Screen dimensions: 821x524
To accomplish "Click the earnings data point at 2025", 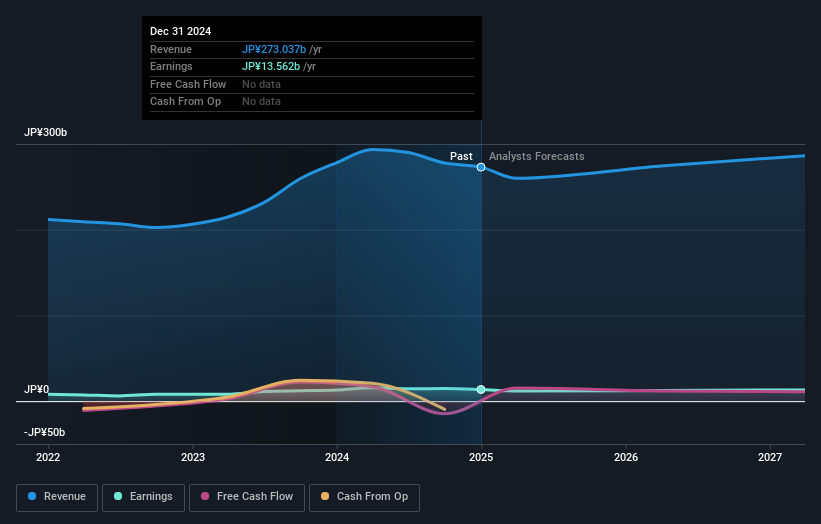I will pyautogui.click(x=481, y=389).
